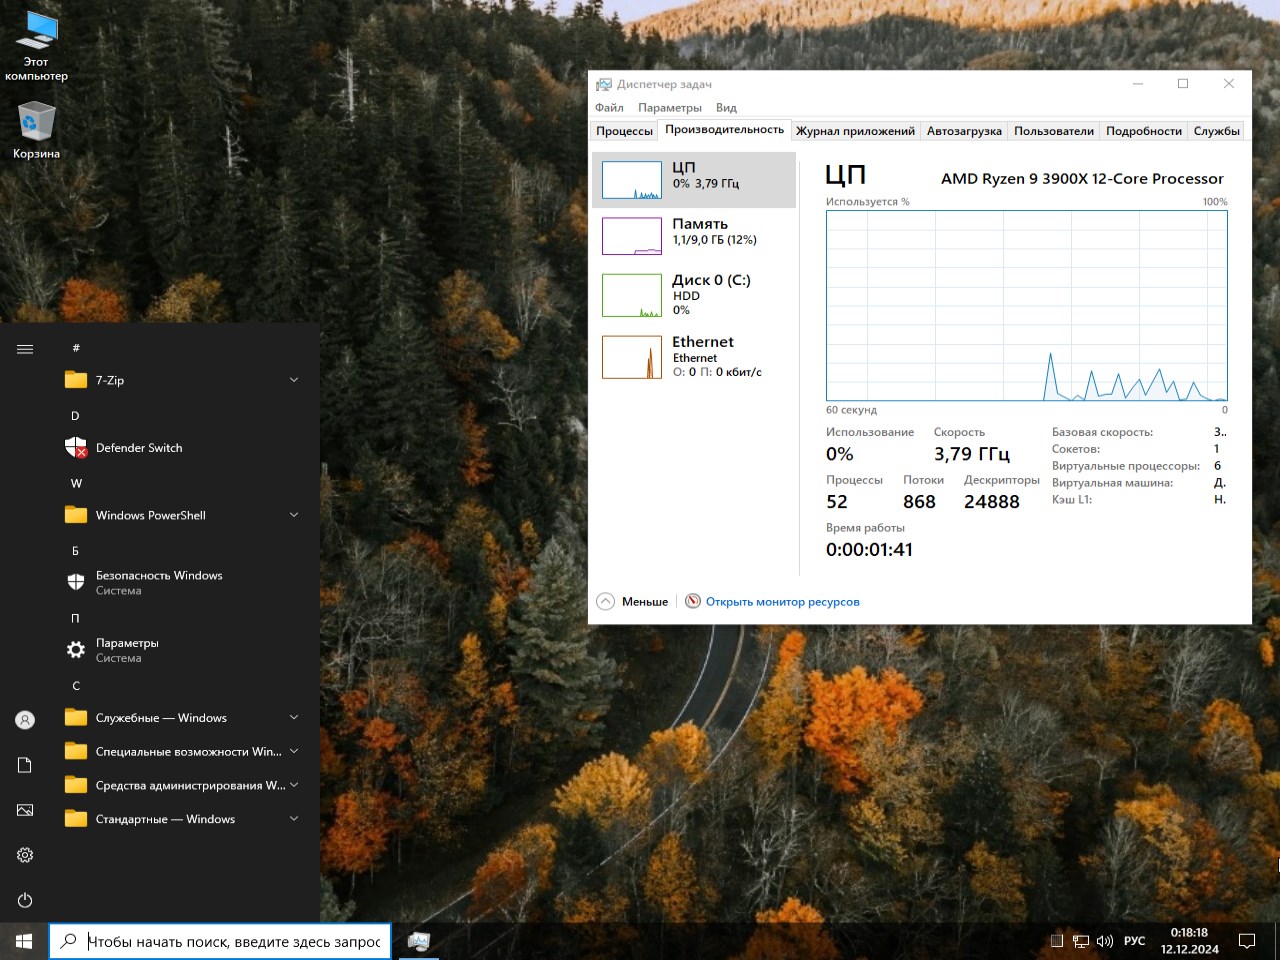Click the Resource Monitor gauge icon
Screen dimensions: 1280x960
693,601
